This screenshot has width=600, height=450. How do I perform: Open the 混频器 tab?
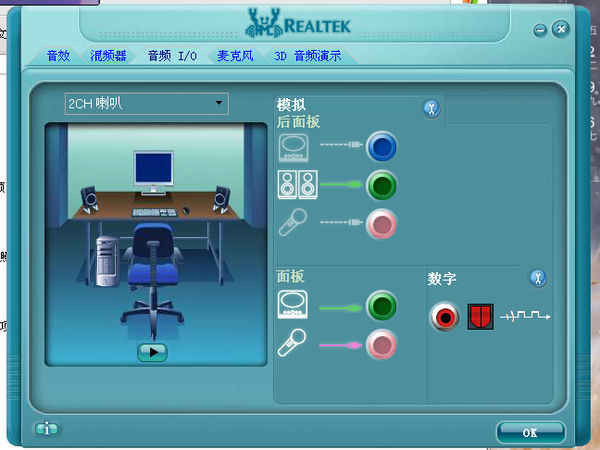(108, 56)
